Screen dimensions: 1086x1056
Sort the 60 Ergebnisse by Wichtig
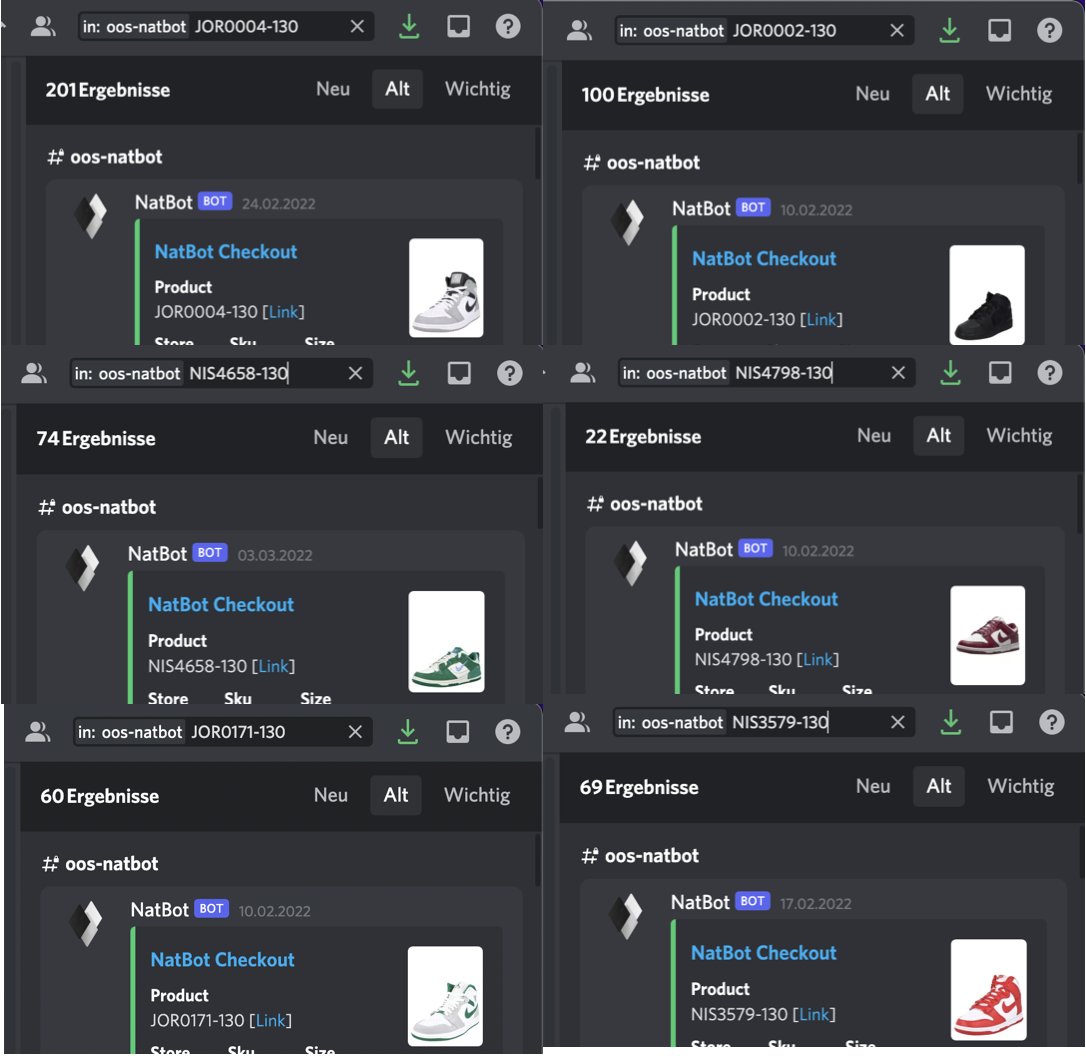(477, 795)
